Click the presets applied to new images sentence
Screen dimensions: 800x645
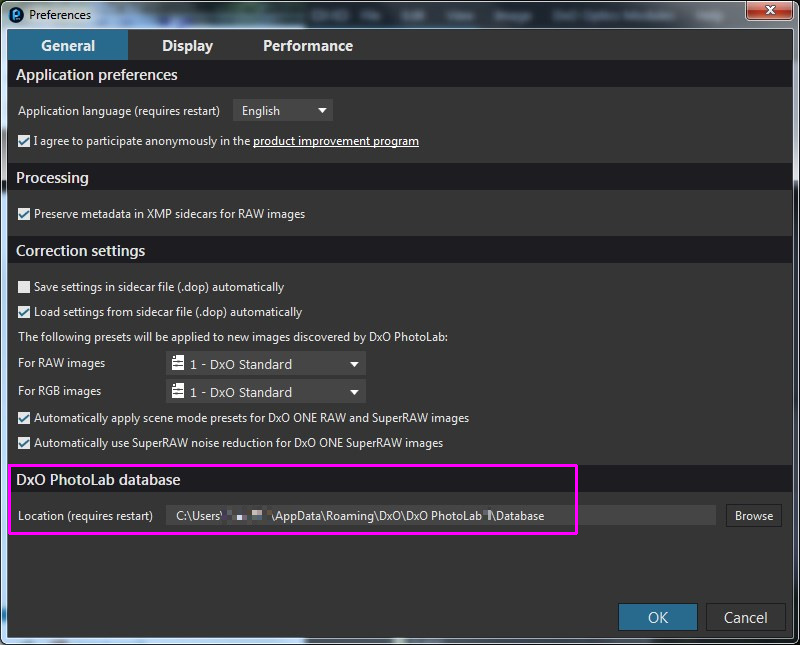(233, 337)
